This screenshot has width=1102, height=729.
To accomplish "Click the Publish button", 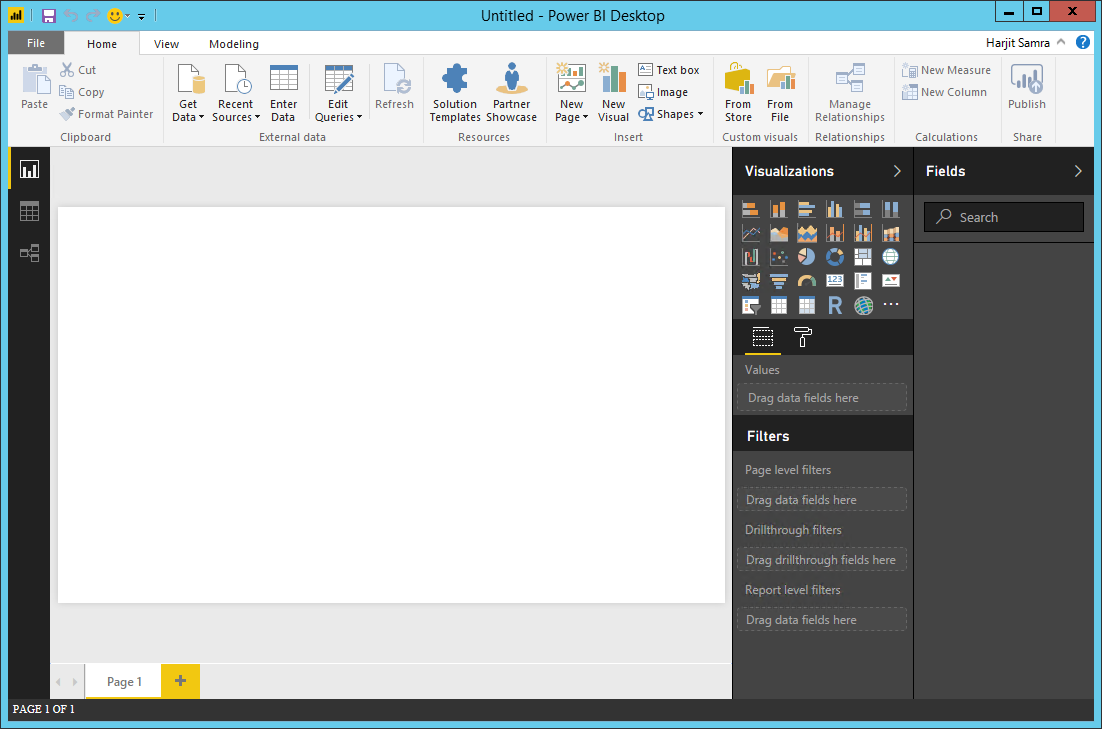I will [x=1027, y=92].
